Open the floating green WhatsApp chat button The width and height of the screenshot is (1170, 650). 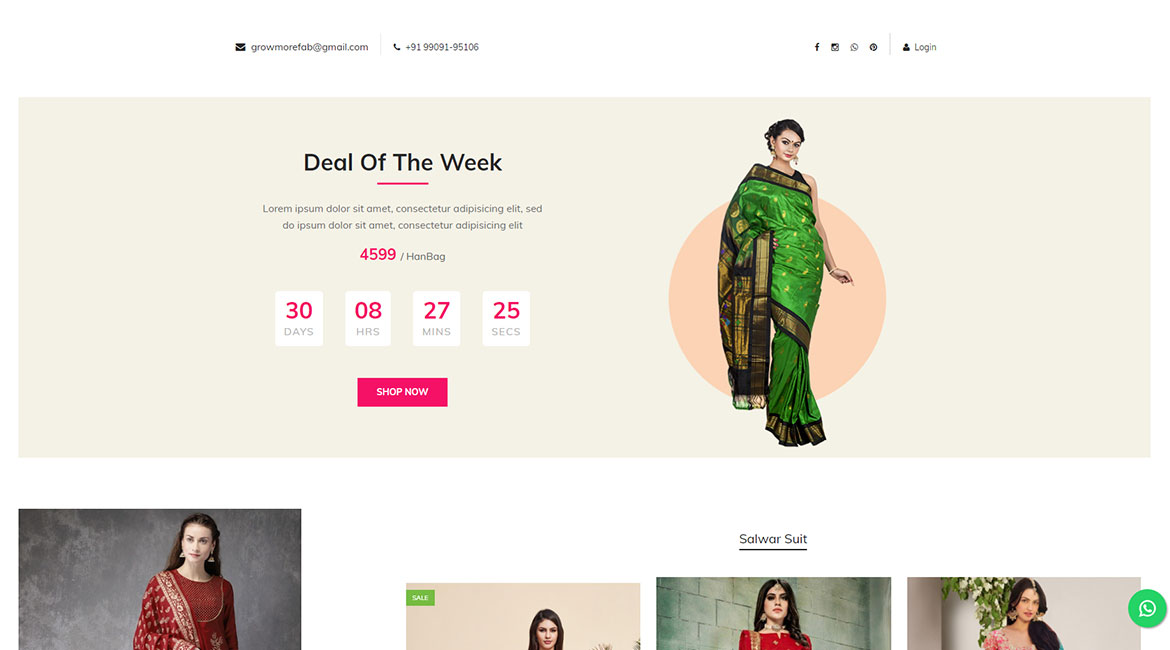(1147, 608)
